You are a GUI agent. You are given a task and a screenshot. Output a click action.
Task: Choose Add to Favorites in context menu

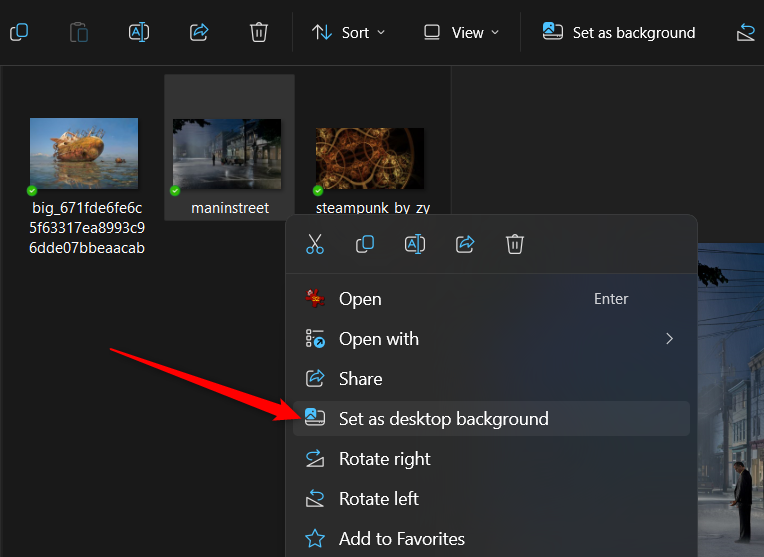[x=491, y=538]
